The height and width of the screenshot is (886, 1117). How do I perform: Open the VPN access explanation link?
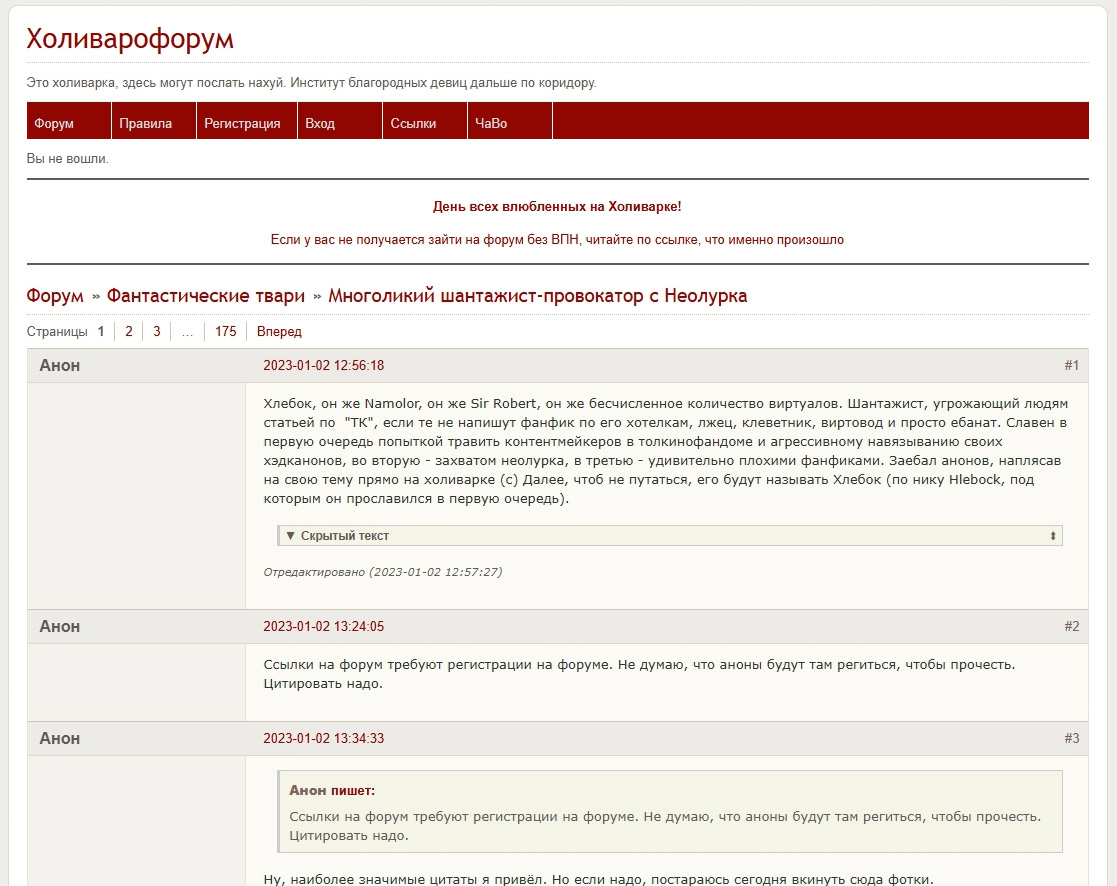[557, 240]
